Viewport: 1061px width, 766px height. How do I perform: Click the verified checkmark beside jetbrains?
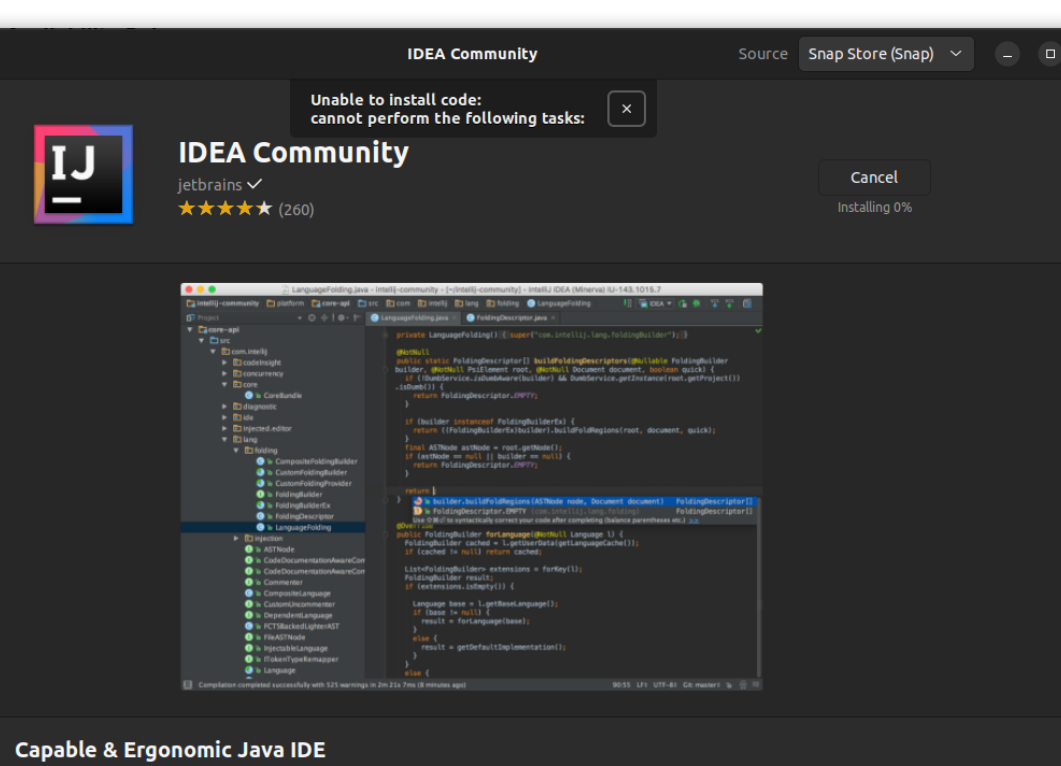point(254,184)
